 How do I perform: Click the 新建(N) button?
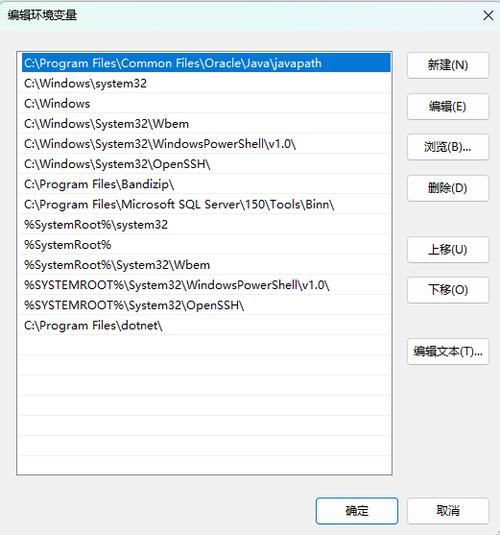pyautogui.click(x=448, y=65)
